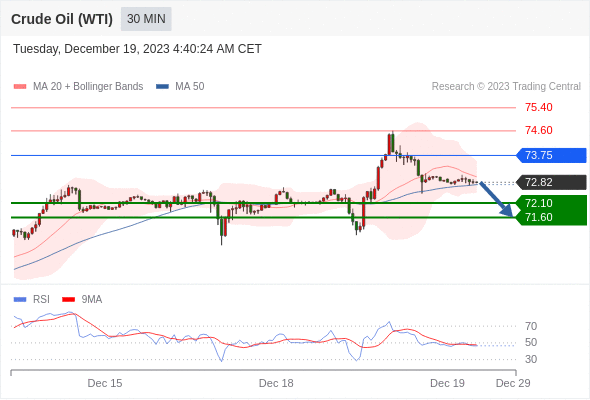Click the red 74.60 resistance label
This screenshot has height=400, width=590.
539,131
